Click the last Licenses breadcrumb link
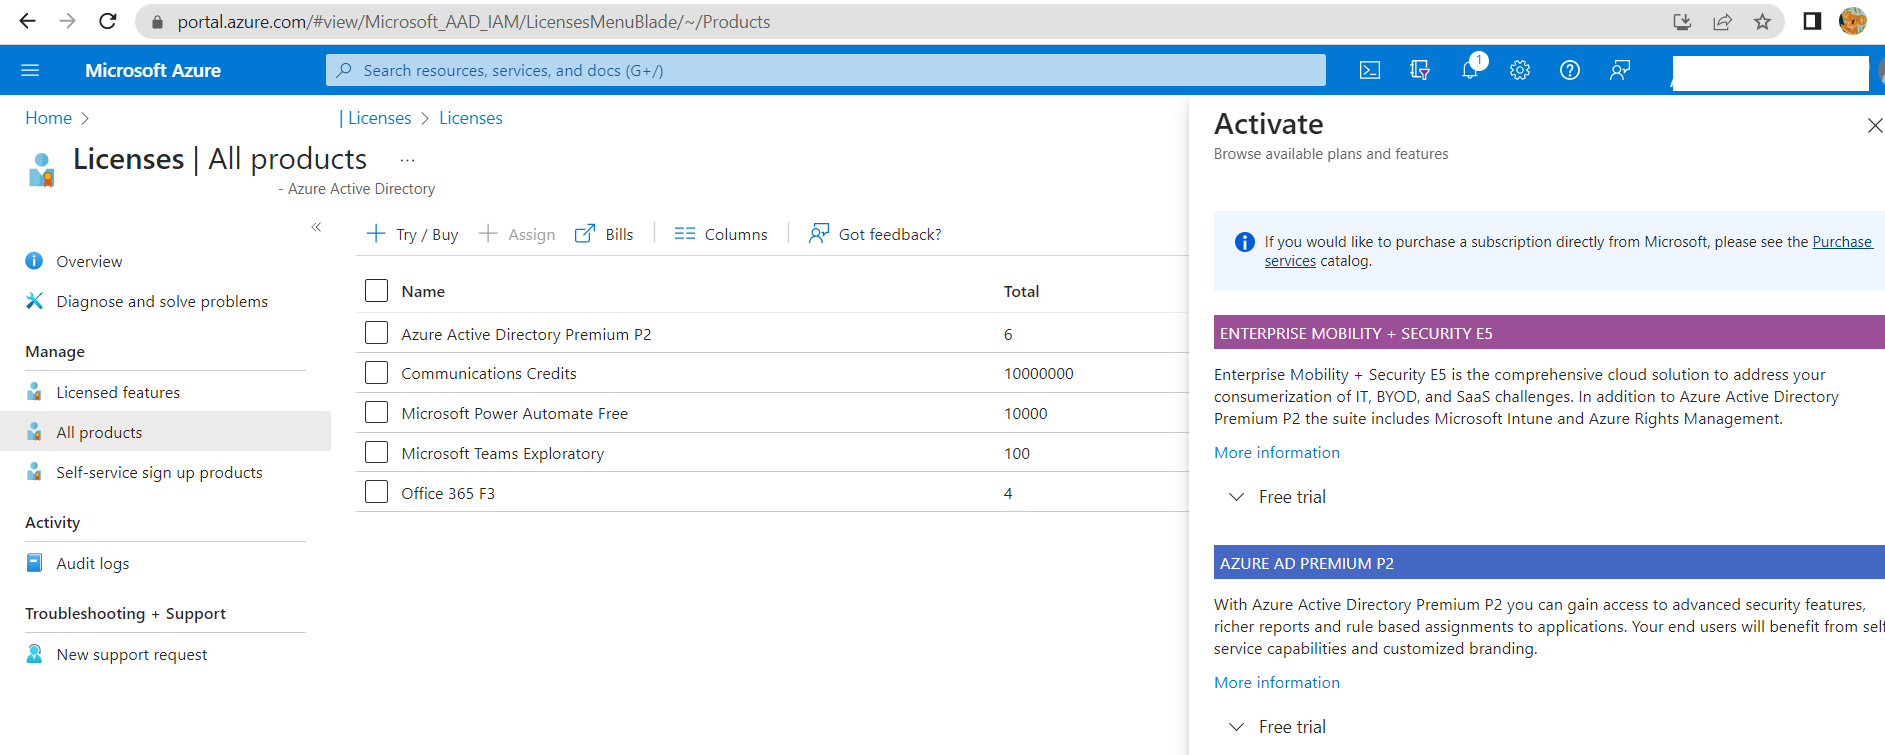Screen dimensions: 1885x755 [470, 118]
